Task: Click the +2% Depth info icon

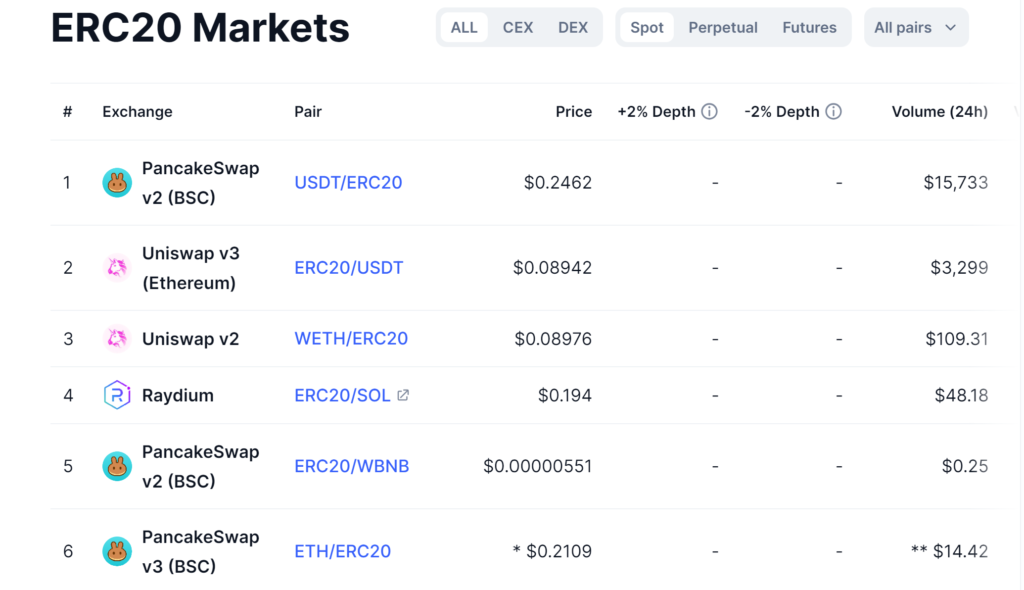Action: [709, 112]
